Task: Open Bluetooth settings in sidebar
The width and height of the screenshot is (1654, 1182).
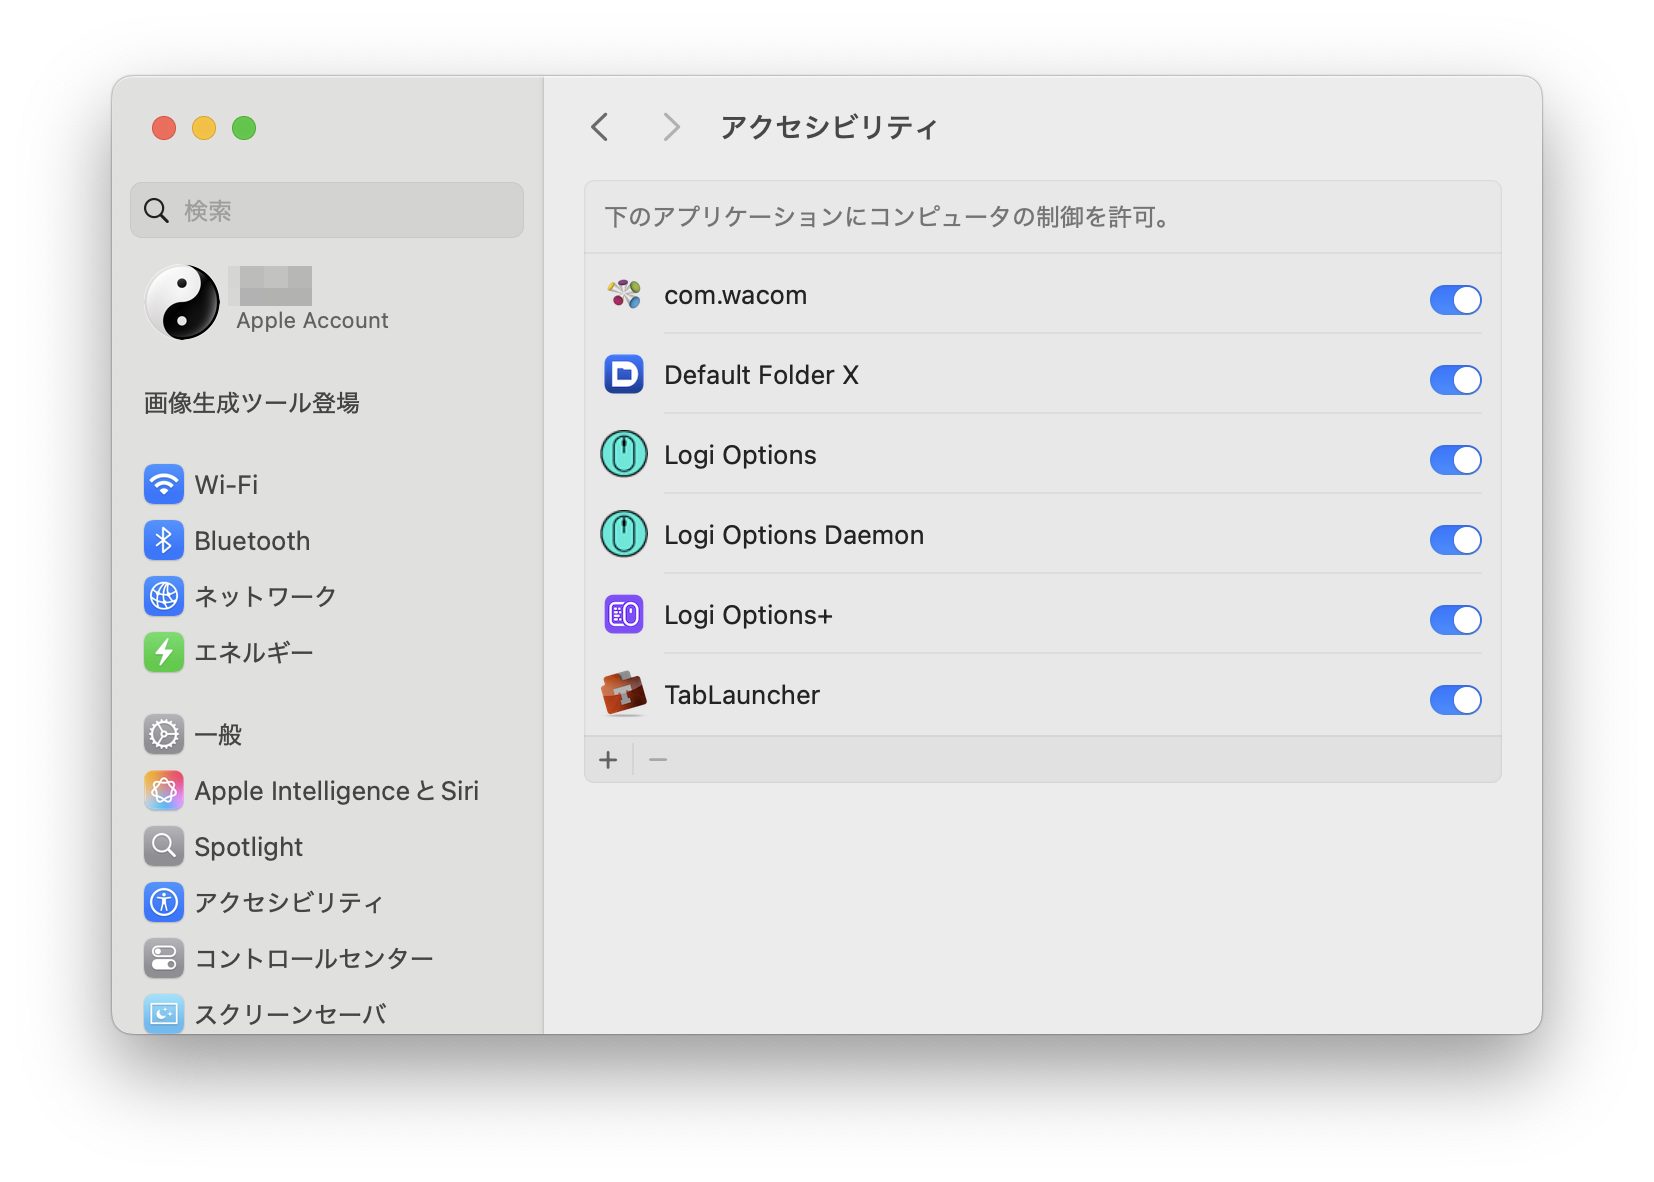Action: point(252,541)
